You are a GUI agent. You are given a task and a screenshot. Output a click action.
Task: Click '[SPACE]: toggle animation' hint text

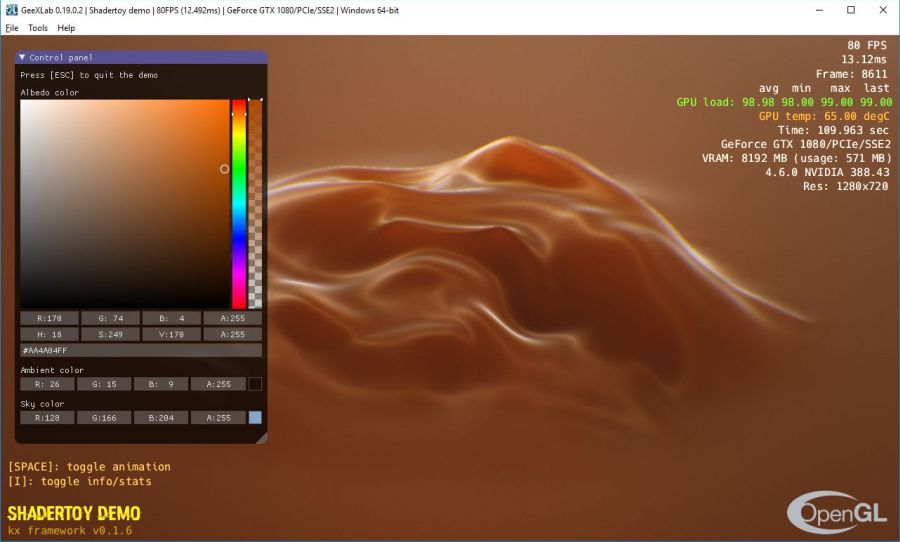tap(89, 467)
